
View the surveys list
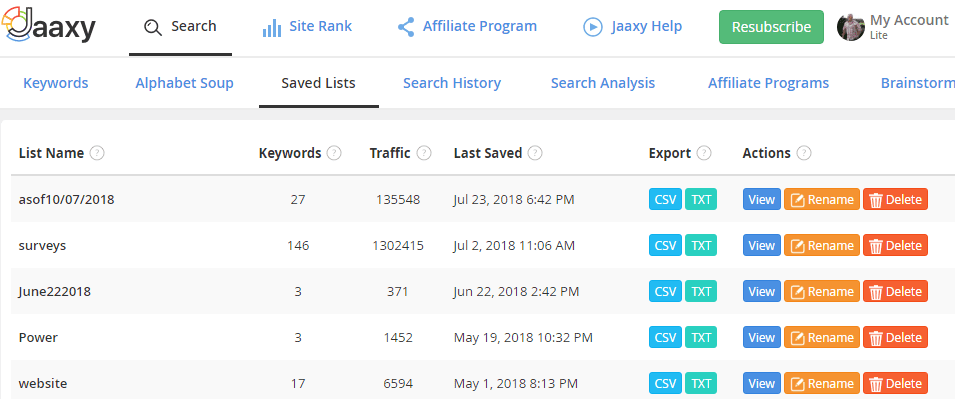tap(761, 245)
